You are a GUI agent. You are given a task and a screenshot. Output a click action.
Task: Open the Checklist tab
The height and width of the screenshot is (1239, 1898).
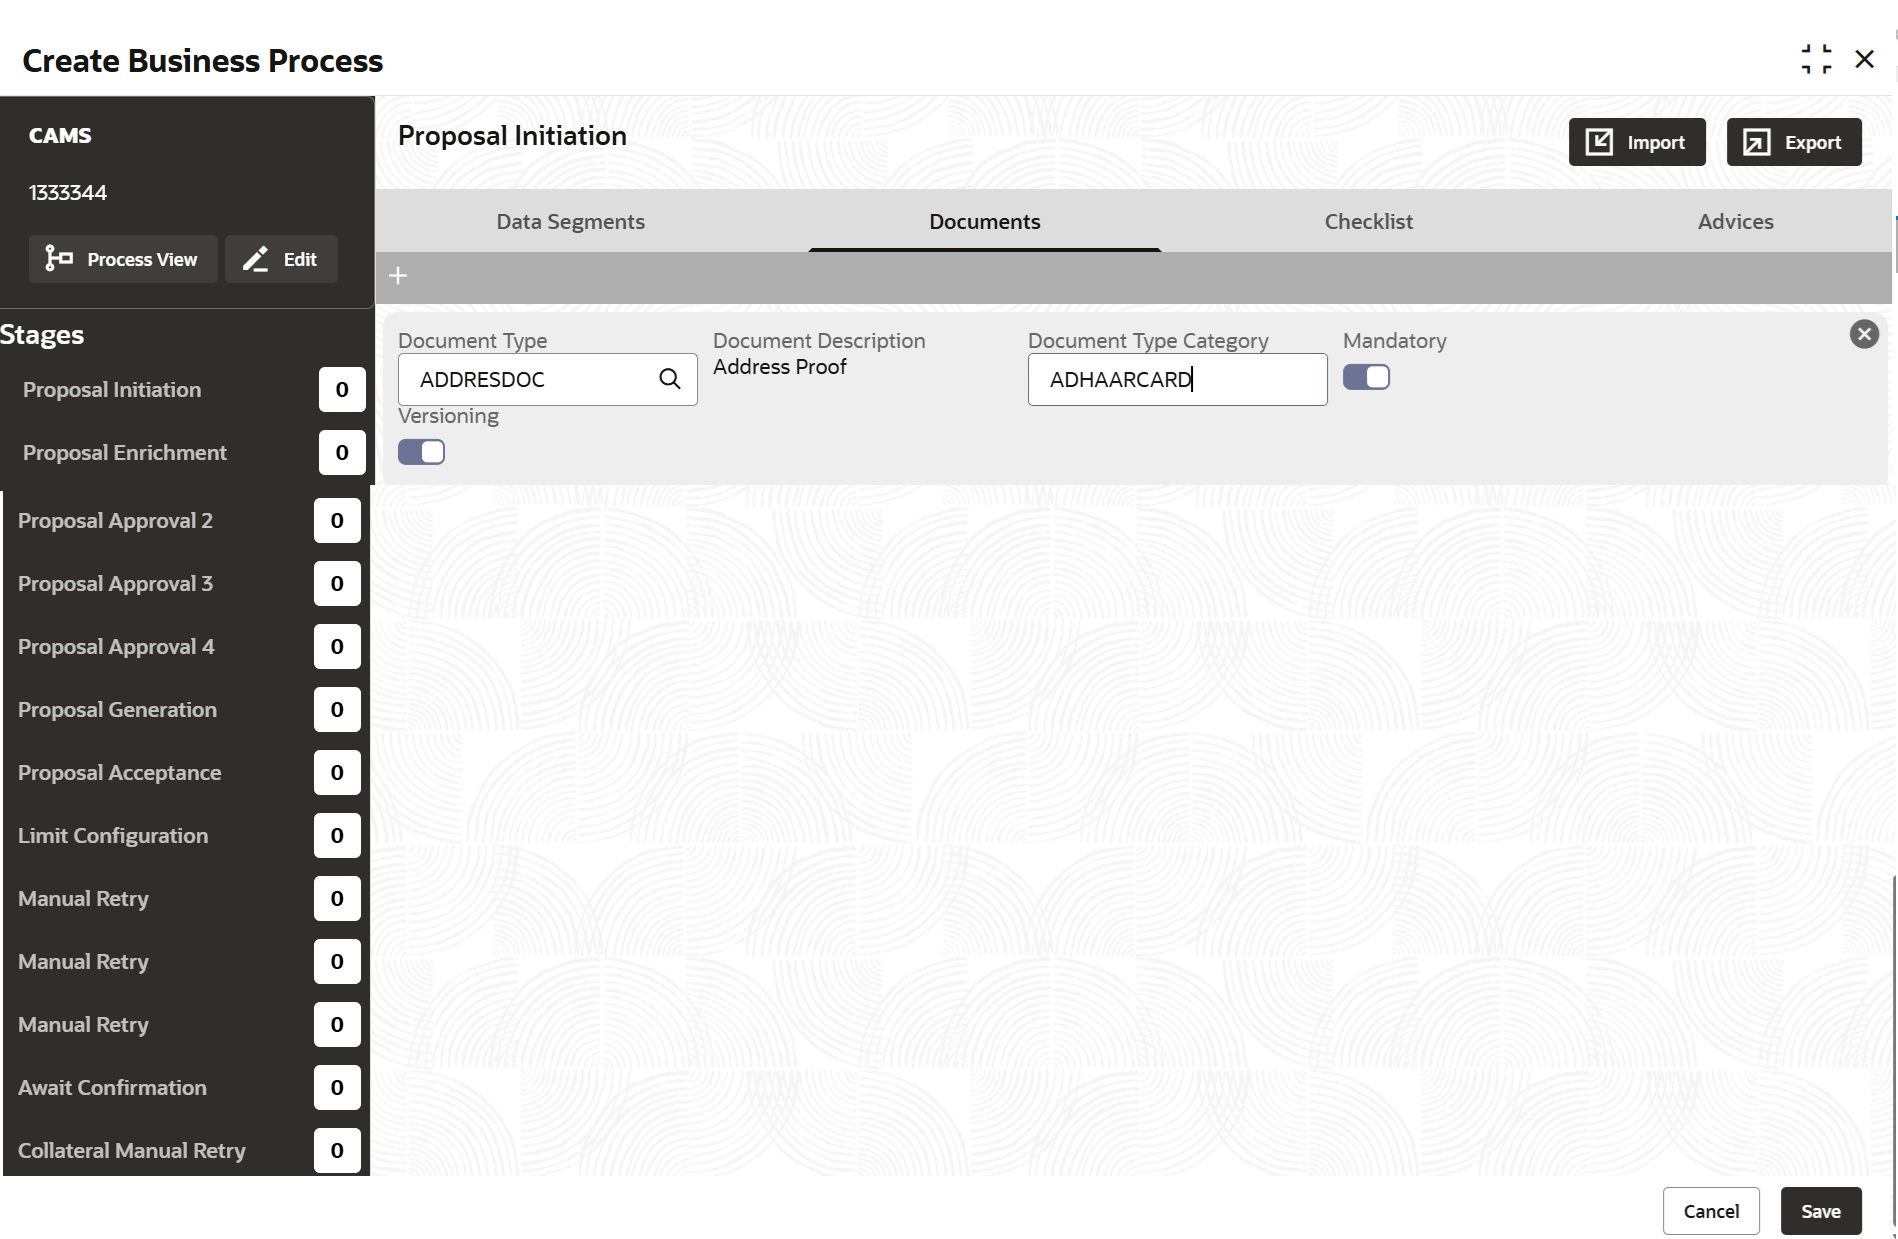pyautogui.click(x=1368, y=221)
